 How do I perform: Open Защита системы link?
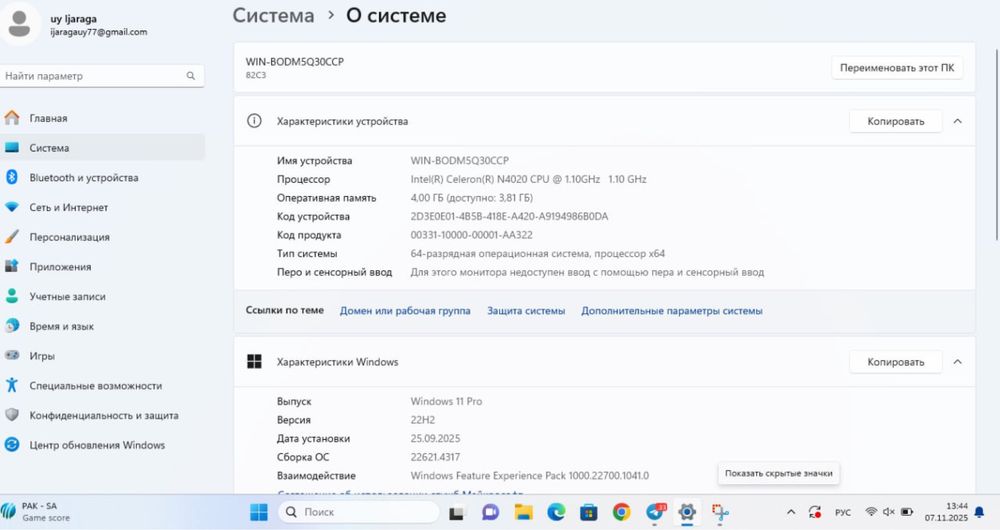point(526,311)
